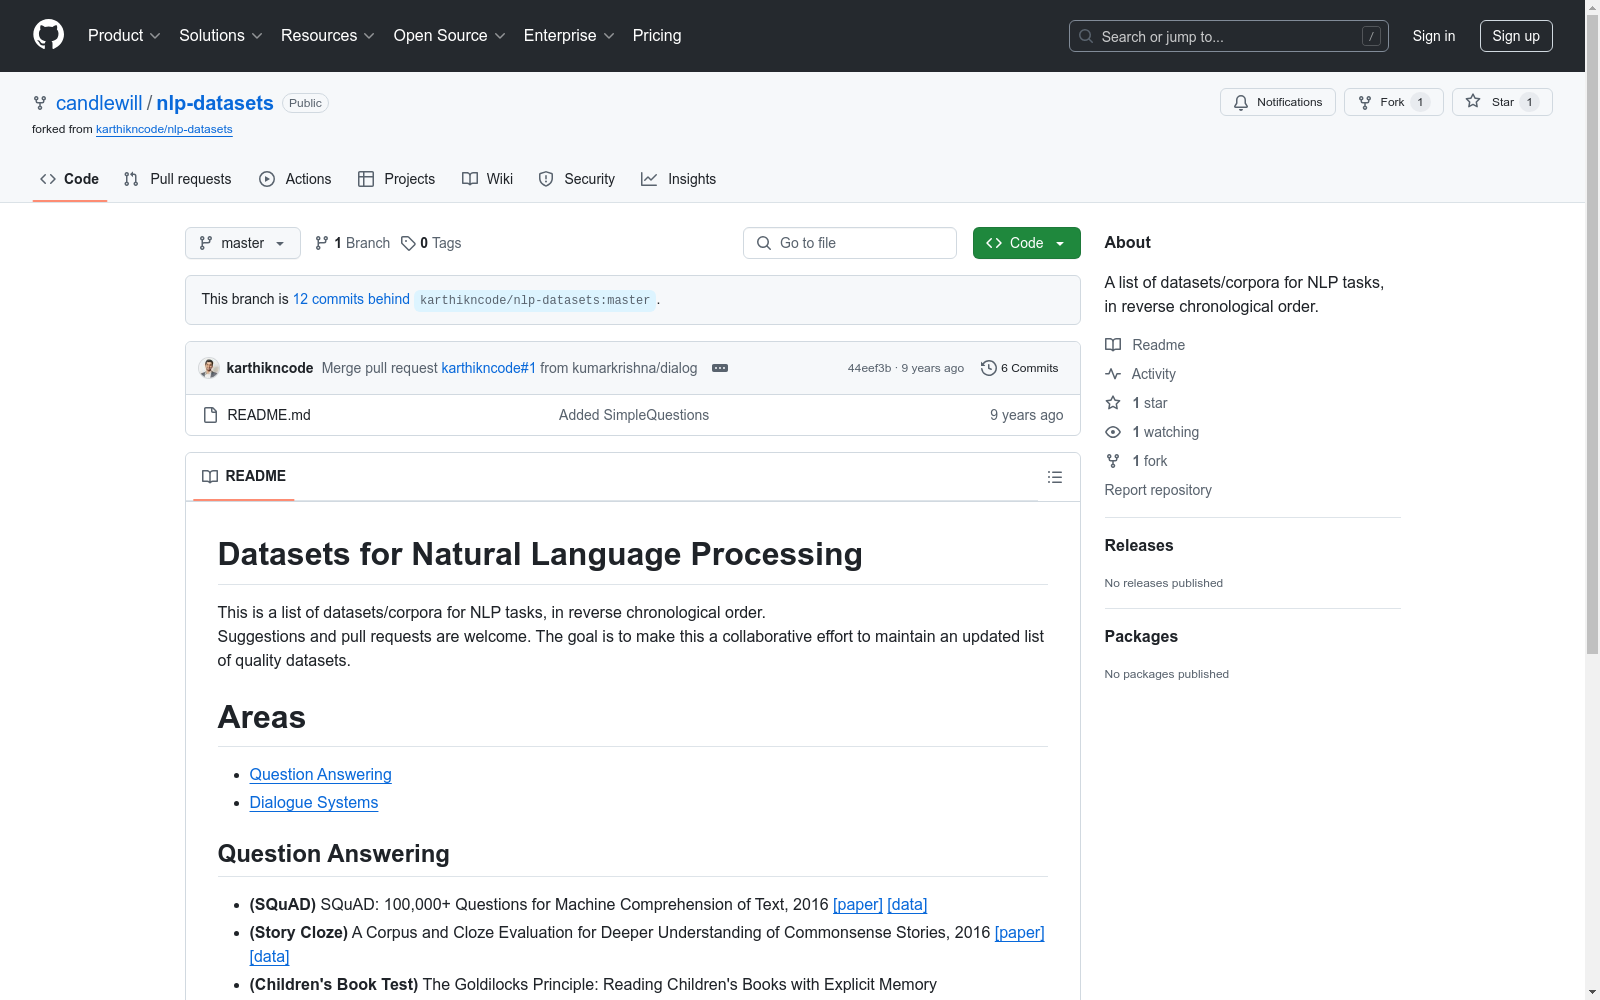
Task: Click the Readme book icon in About
Action: point(1113,345)
